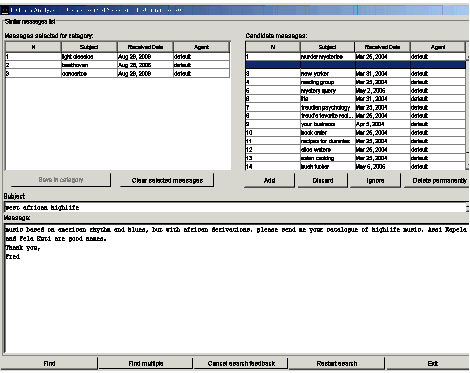Viewport: 470px width, 373px height.
Task: Click Clear selected messages button
Action: [167, 180]
